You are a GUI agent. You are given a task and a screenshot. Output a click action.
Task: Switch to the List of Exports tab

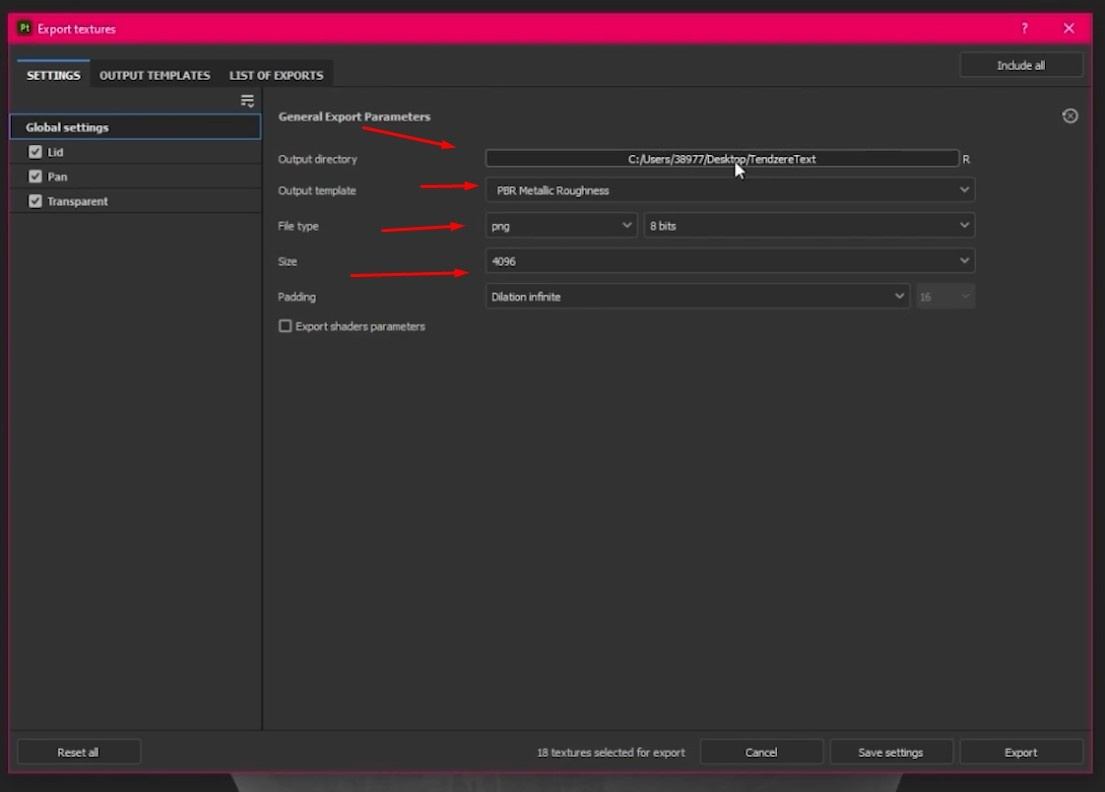(276, 75)
